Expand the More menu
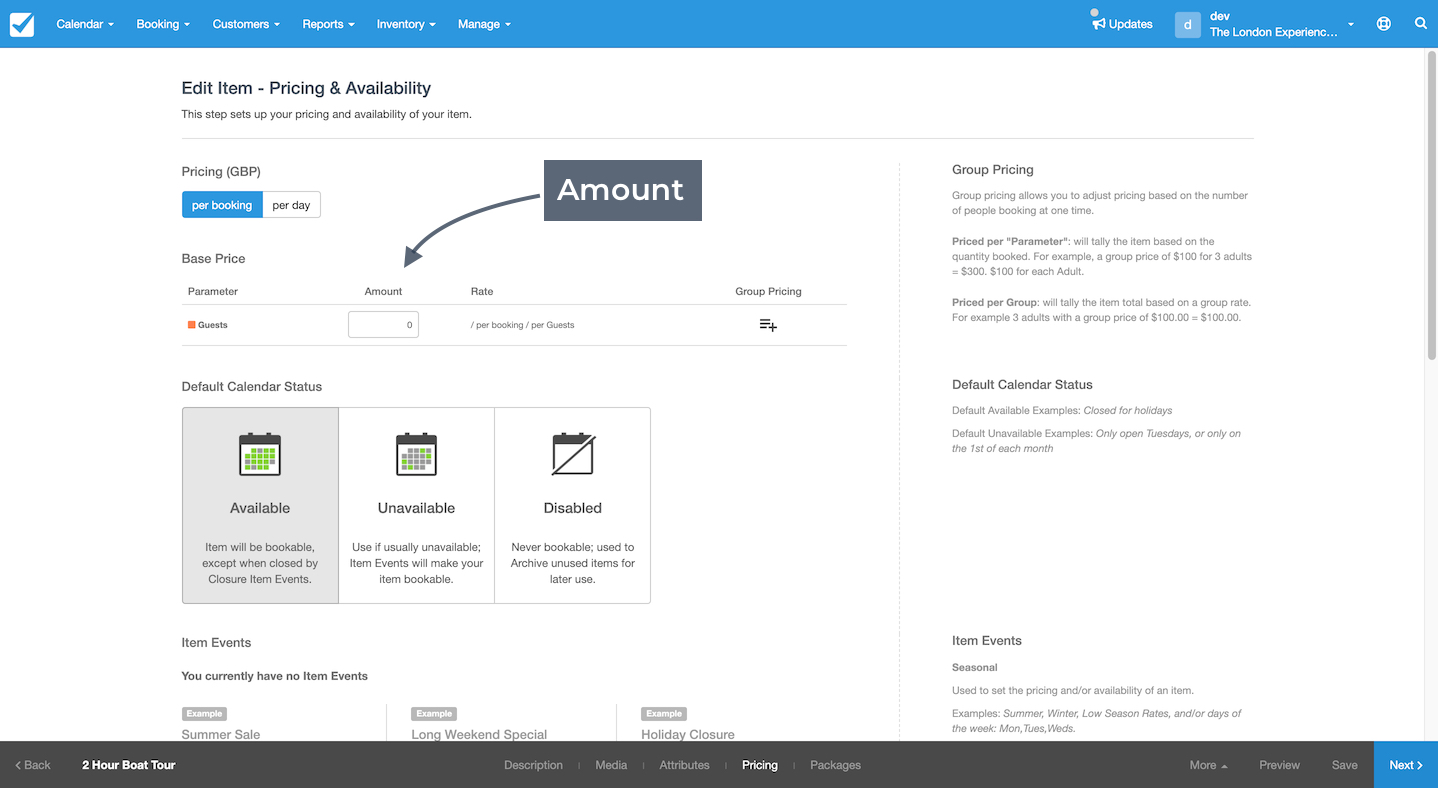The image size is (1438, 788). (1208, 765)
